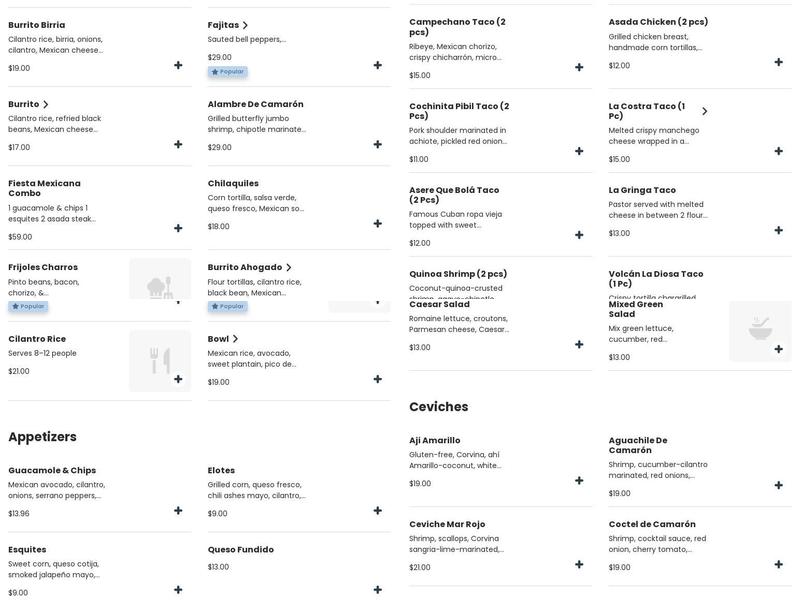
Task: Add La Gringa Taco with plus icon
Action: 779,230
